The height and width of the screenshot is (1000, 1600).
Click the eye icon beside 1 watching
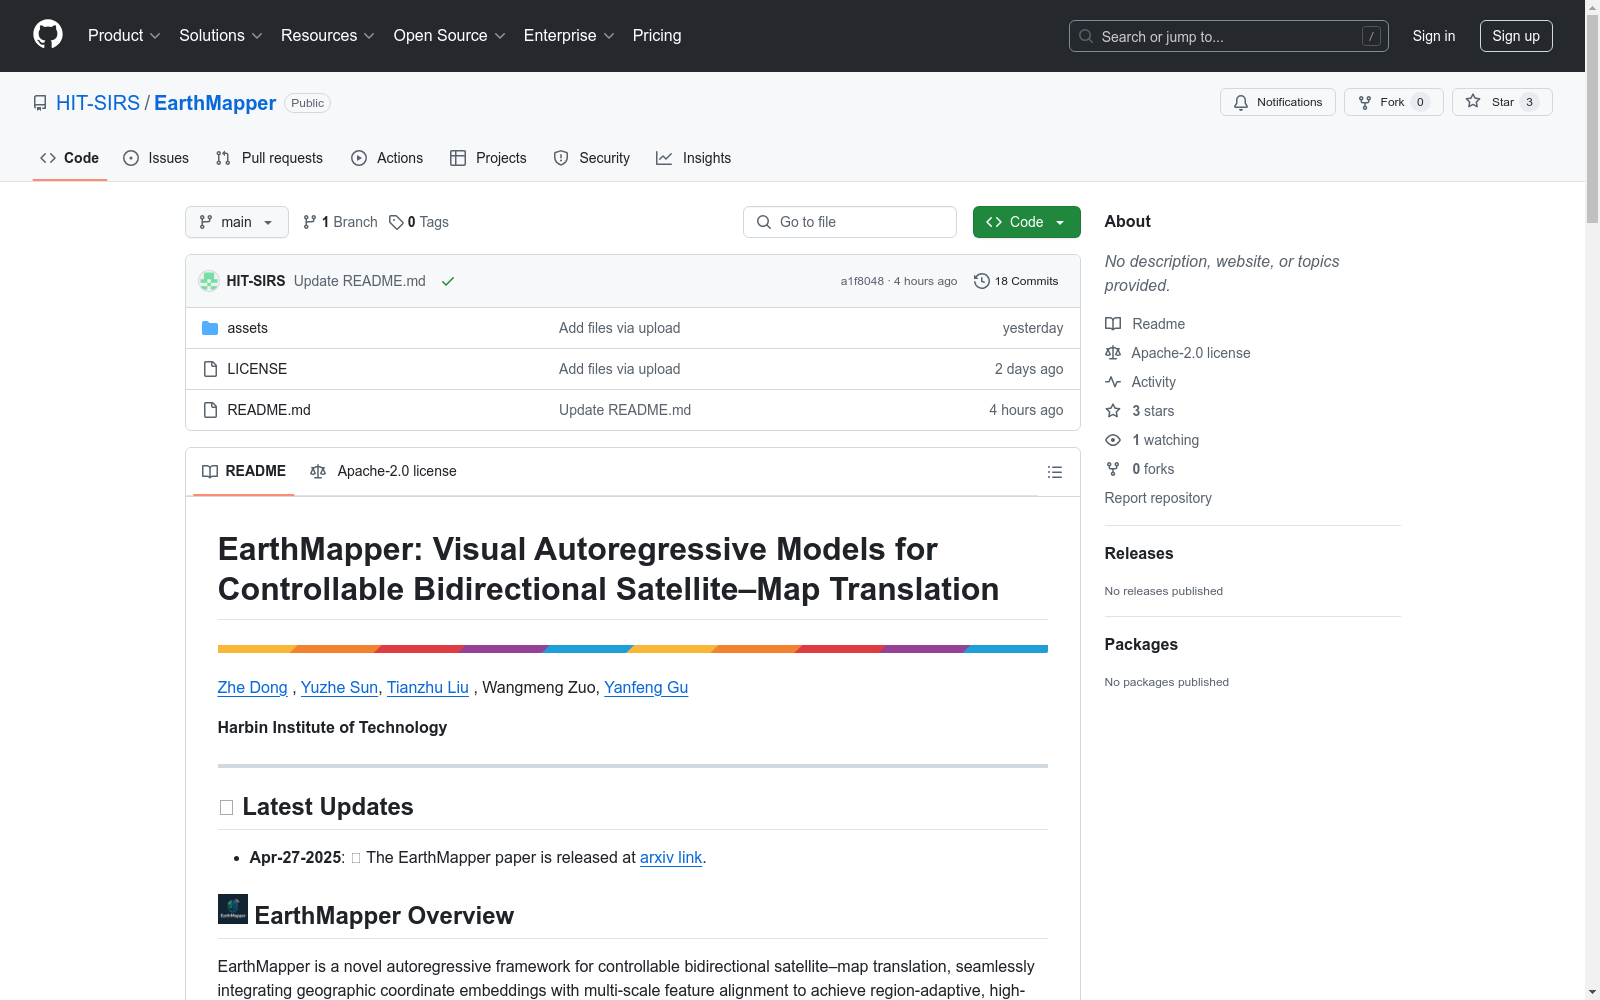point(1113,440)
